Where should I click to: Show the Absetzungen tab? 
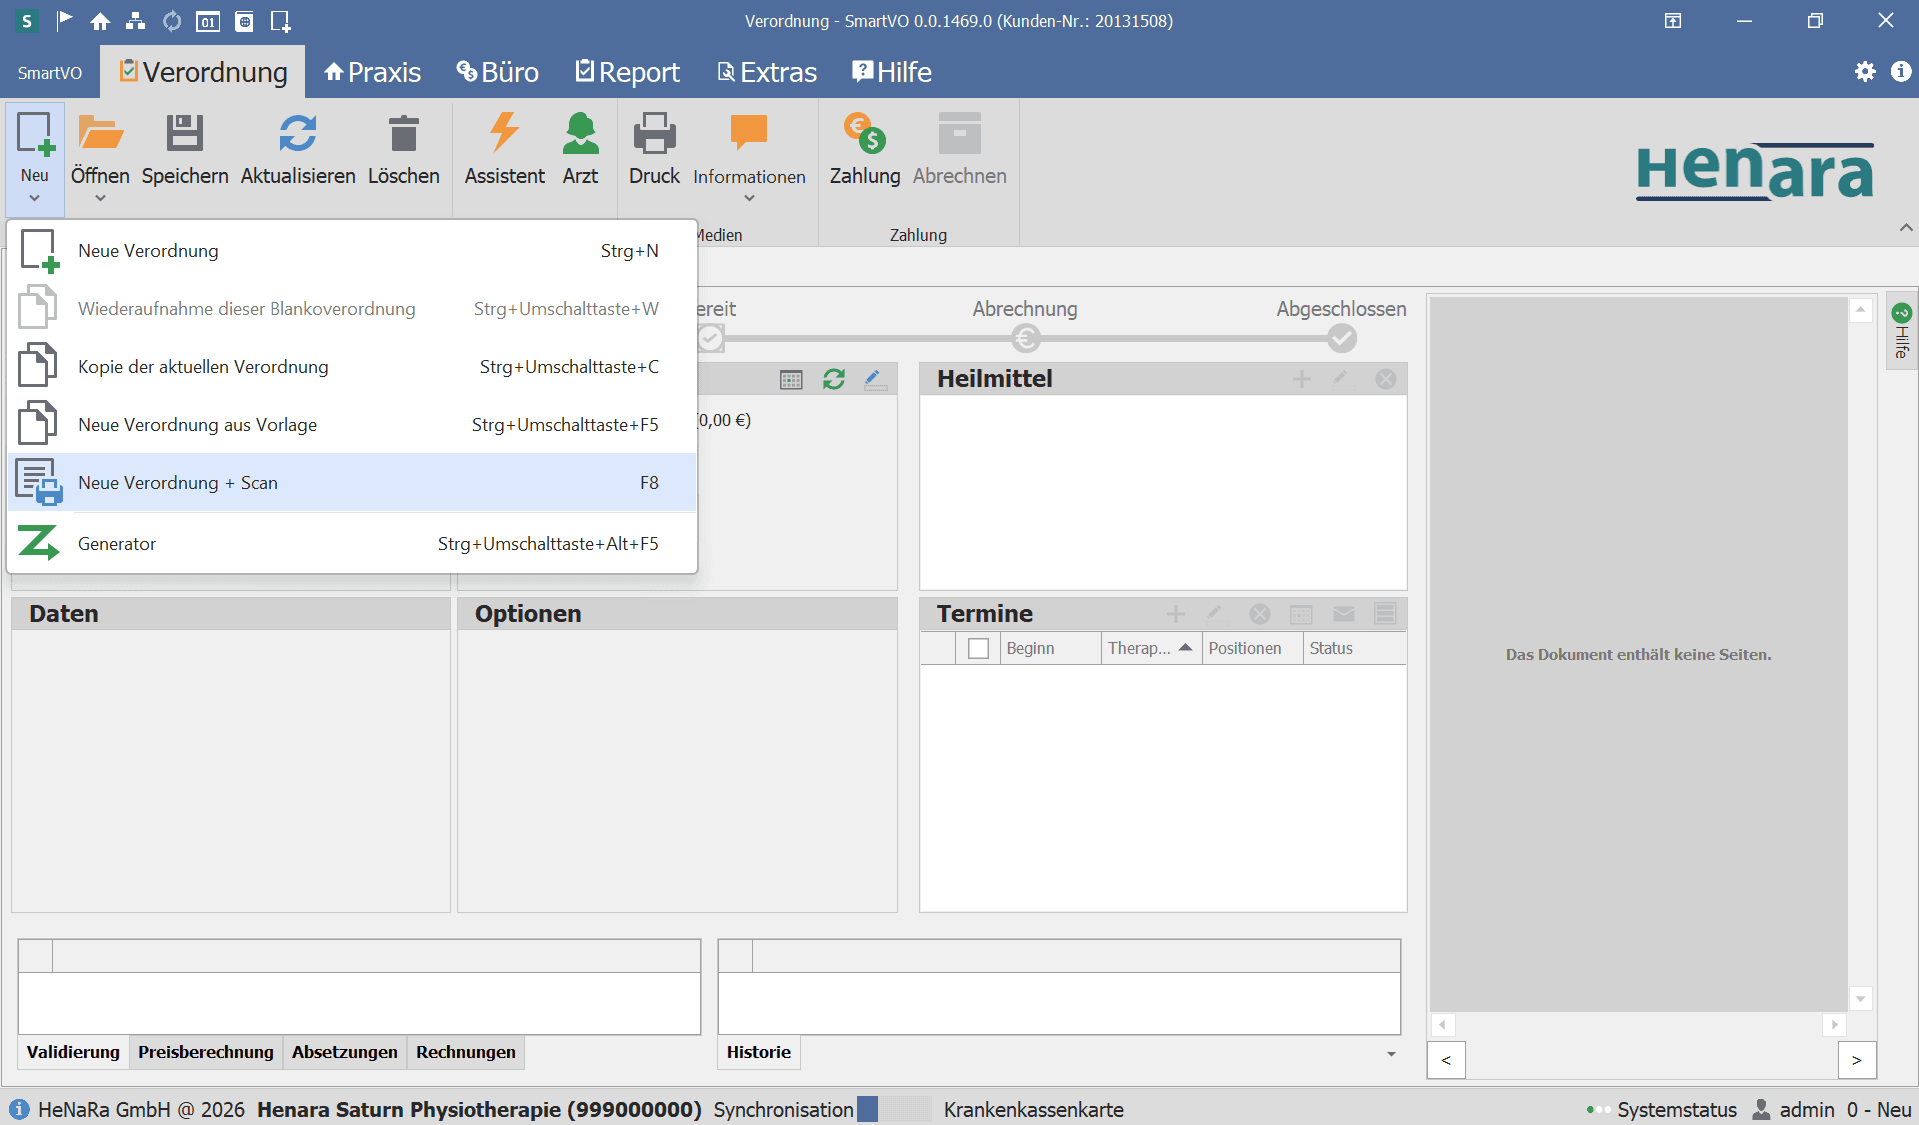click(x=345, y=1052)
